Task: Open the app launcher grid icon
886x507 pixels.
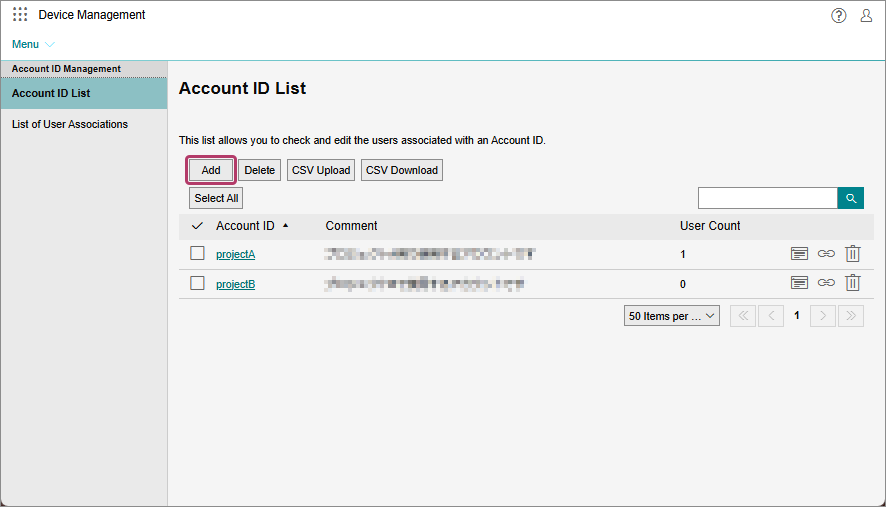Action: [20, 15]
